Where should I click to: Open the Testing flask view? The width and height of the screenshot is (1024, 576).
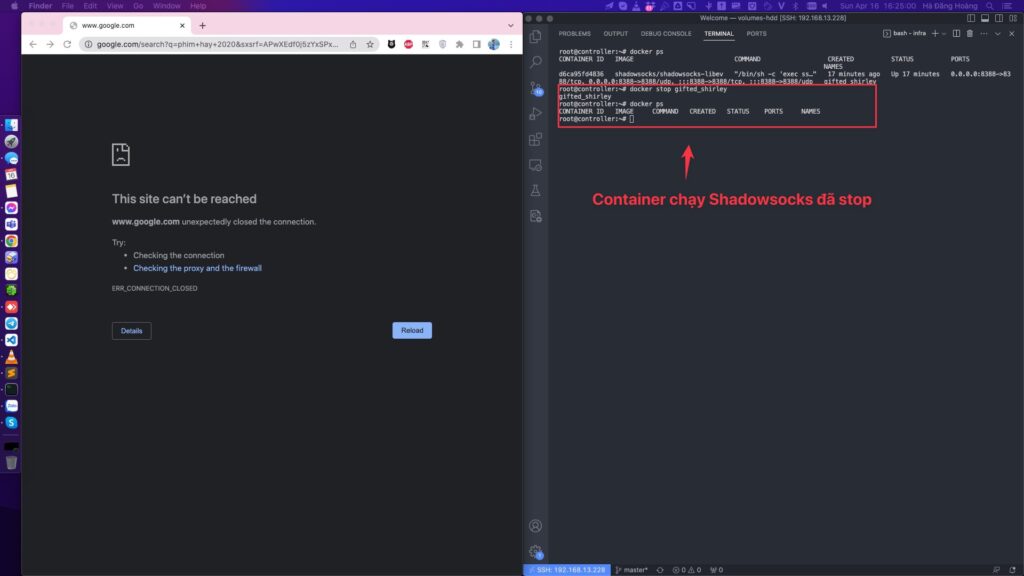coord(536,191)
